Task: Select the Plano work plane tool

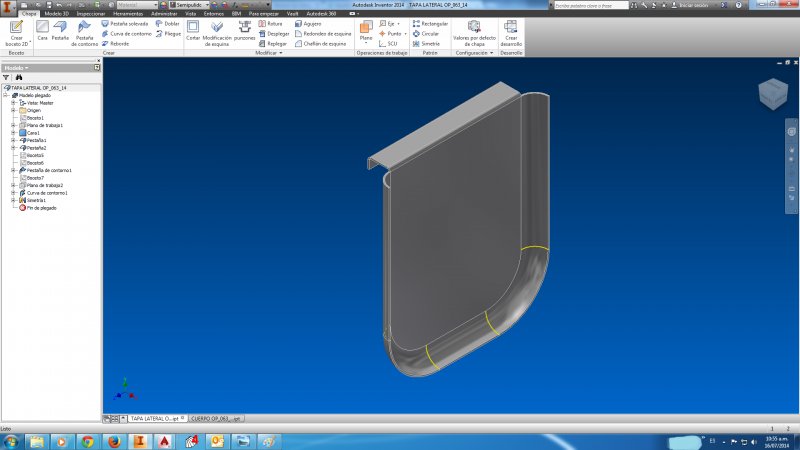Action: 366,32
